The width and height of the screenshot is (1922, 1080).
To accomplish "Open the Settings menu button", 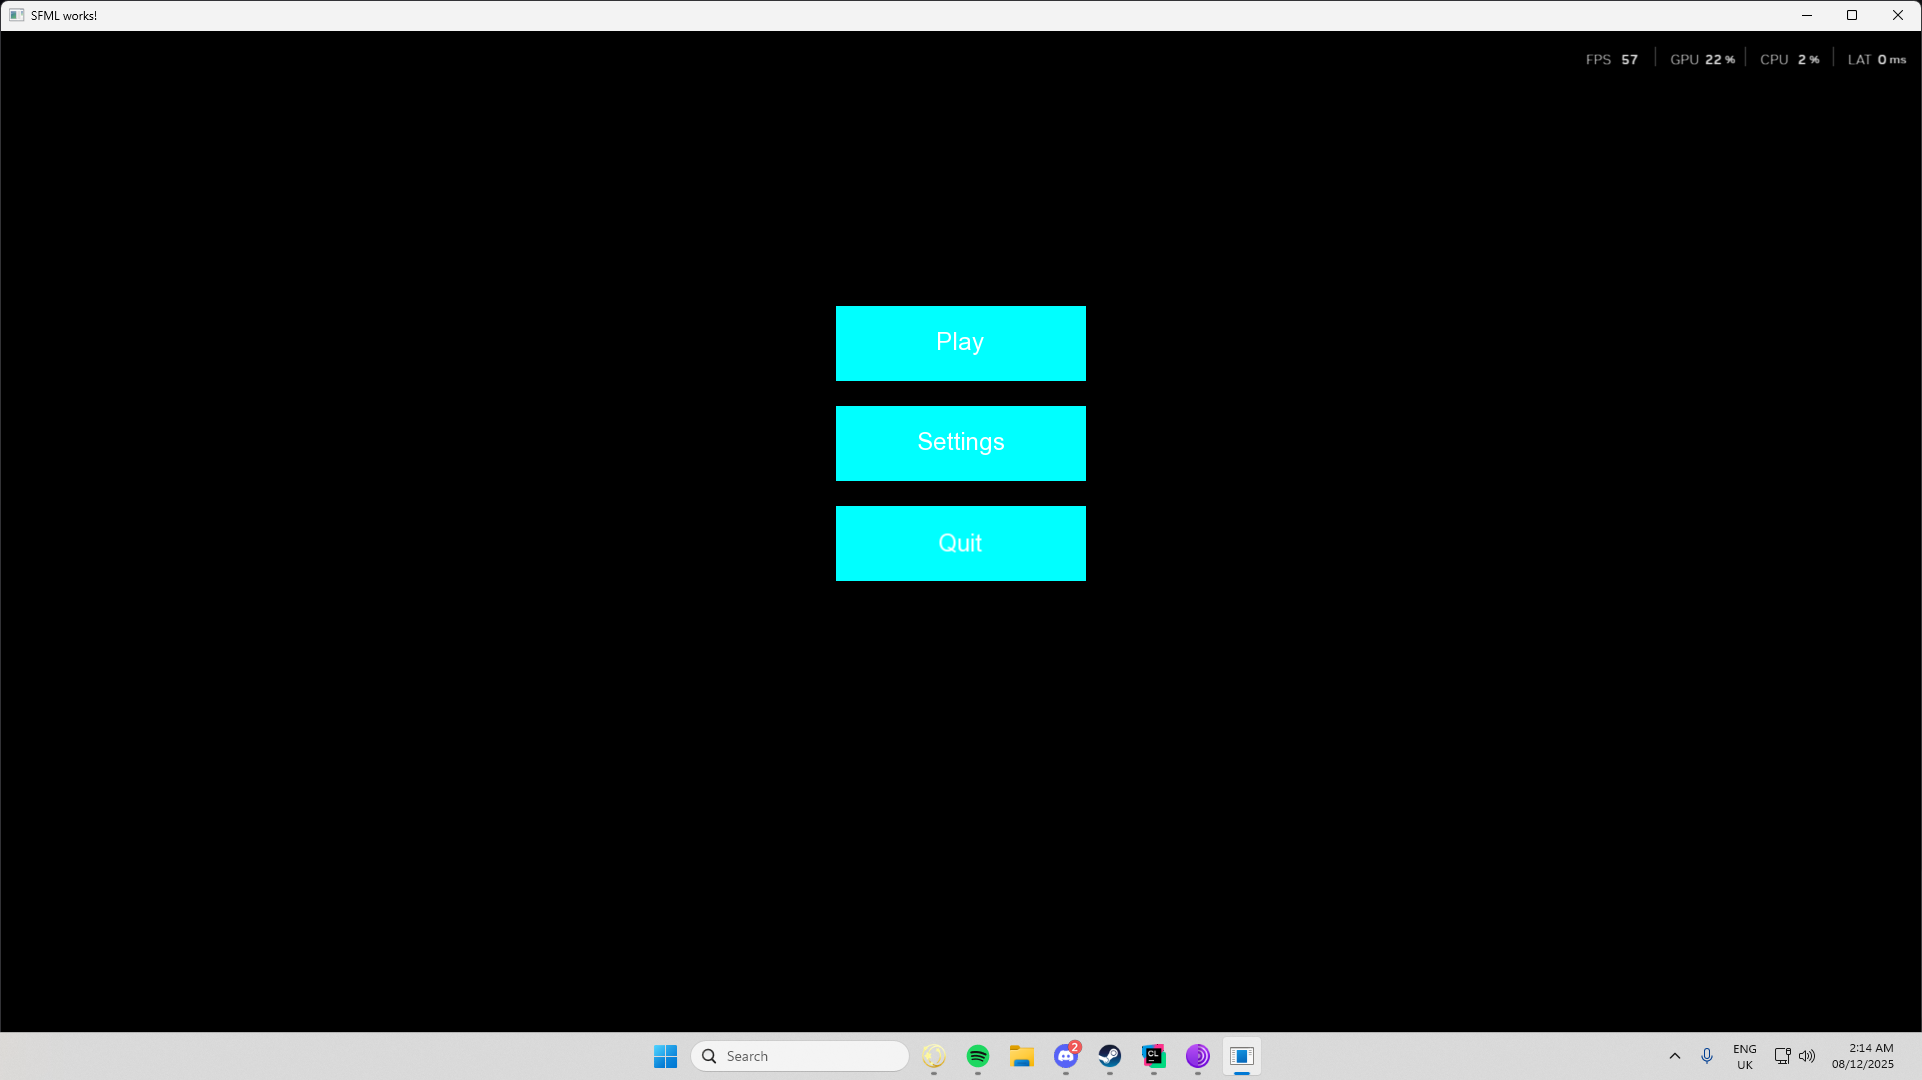I will click(x=960, y=443).
